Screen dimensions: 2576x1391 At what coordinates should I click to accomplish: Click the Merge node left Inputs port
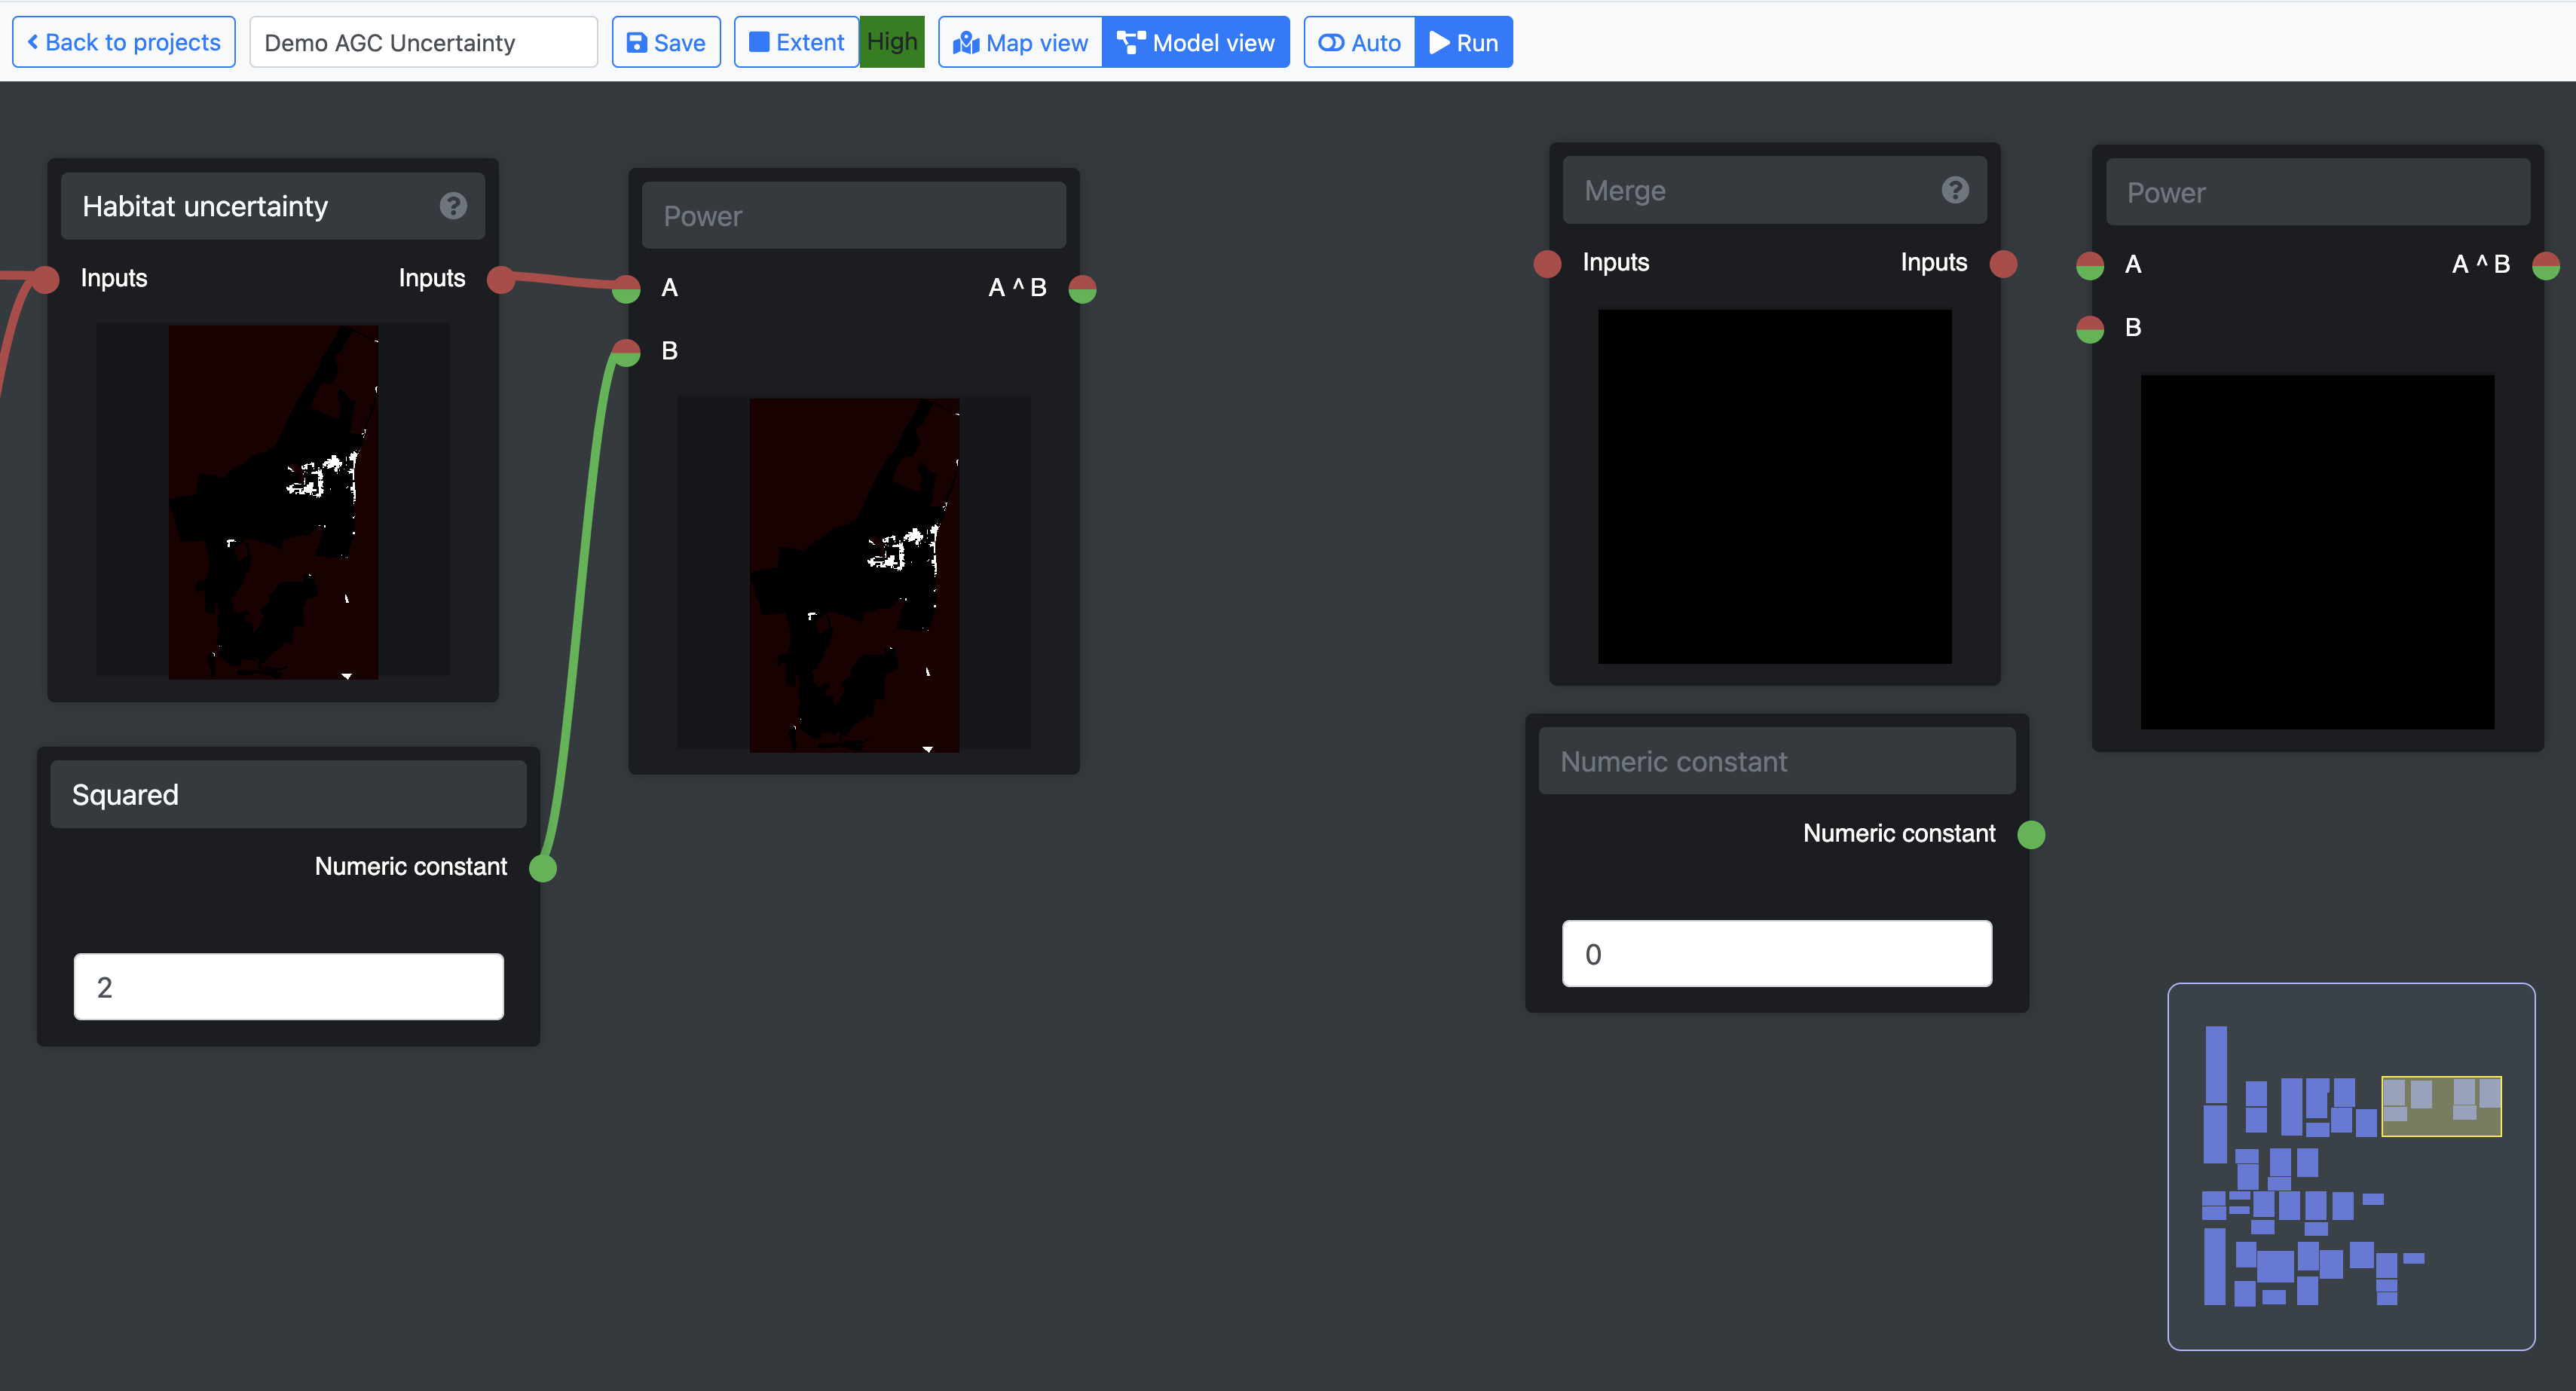pos(1547,263)
